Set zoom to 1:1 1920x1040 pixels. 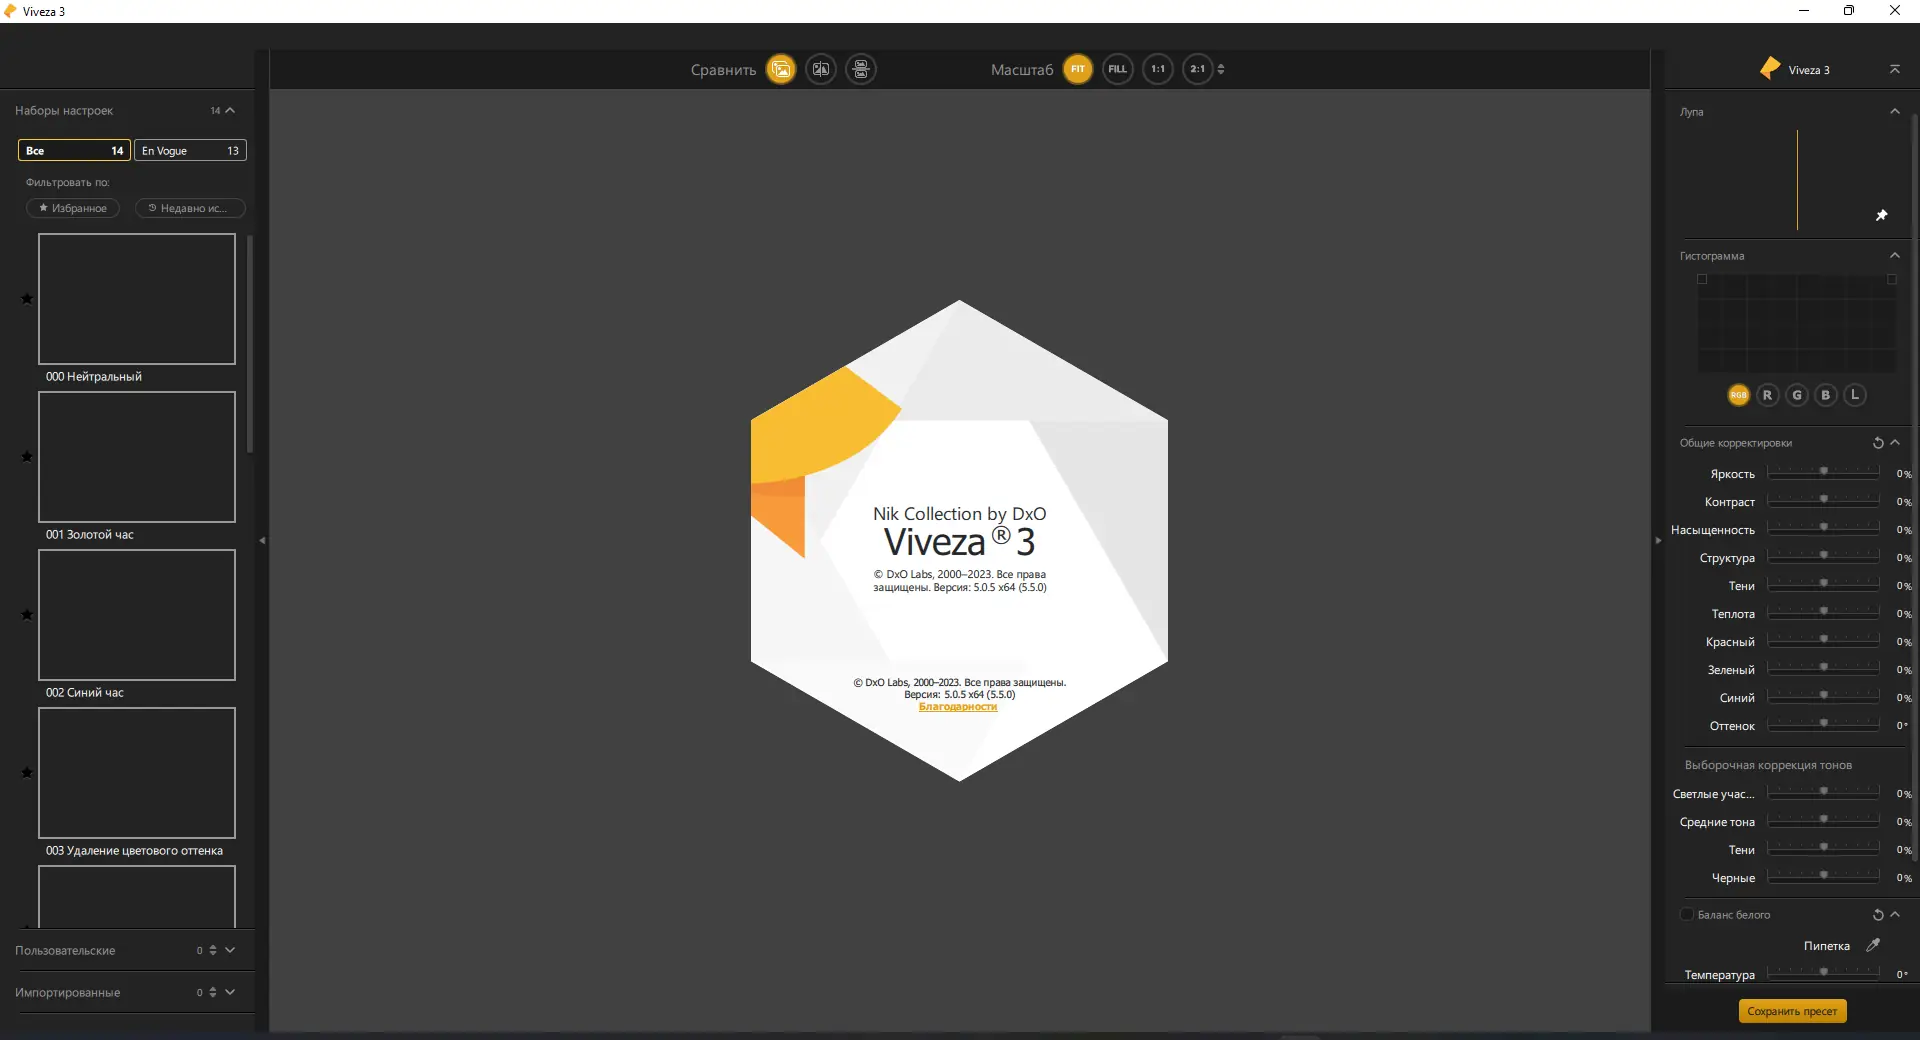point(1157,69)
